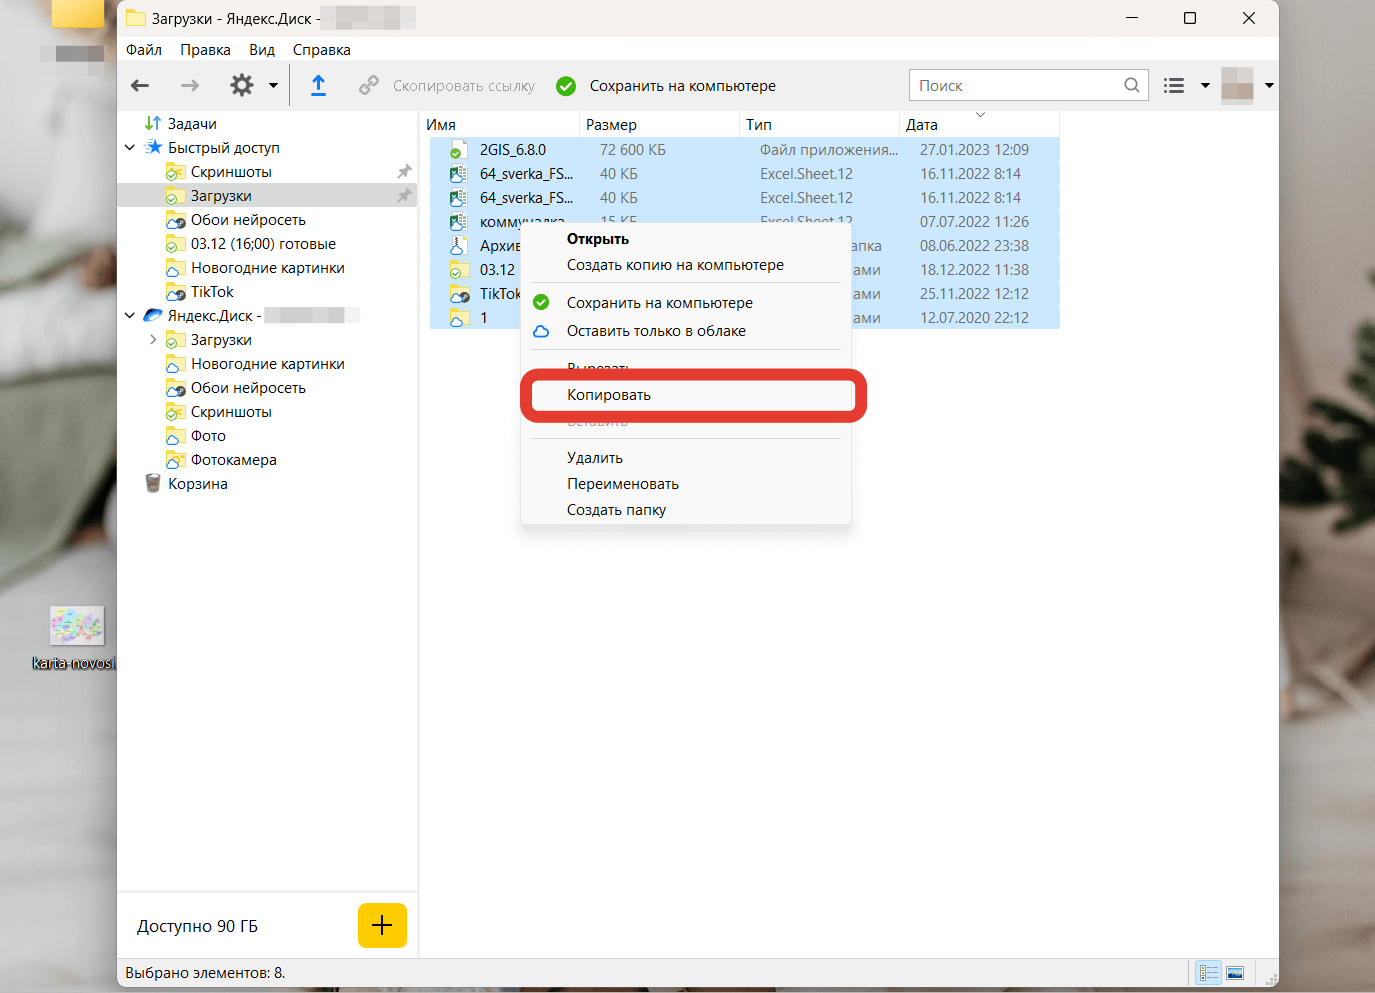Select details view in status bar
The width and height of the screenshot is (1375, 993).
[x=1208, y=973]
